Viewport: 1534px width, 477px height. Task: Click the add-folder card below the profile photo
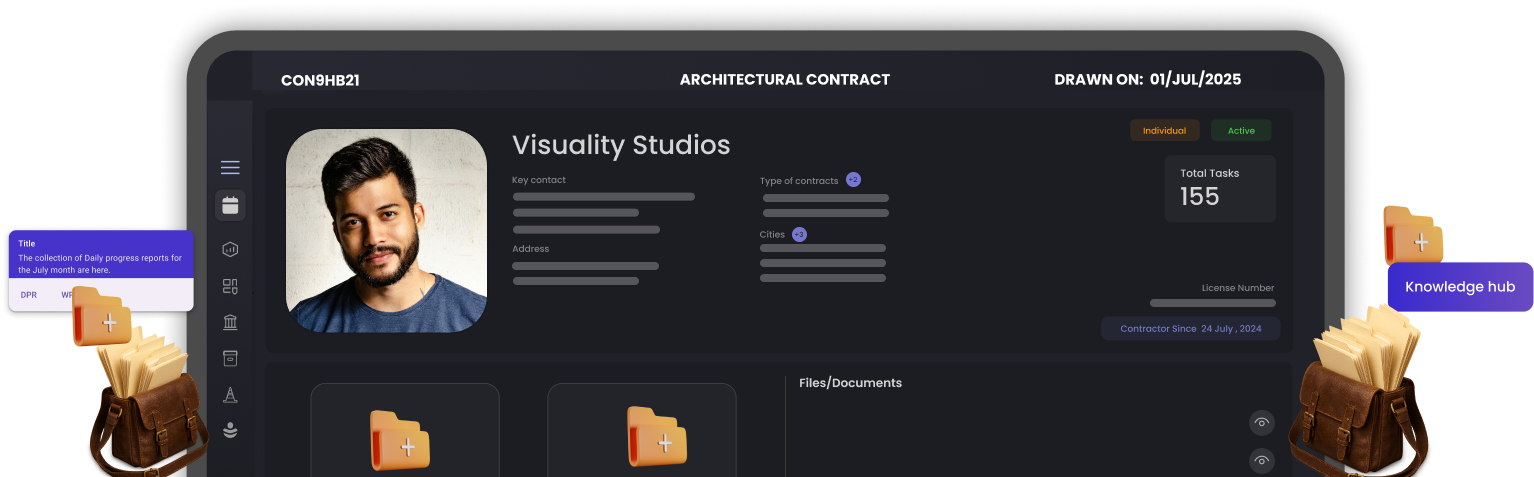coord(405,430)
